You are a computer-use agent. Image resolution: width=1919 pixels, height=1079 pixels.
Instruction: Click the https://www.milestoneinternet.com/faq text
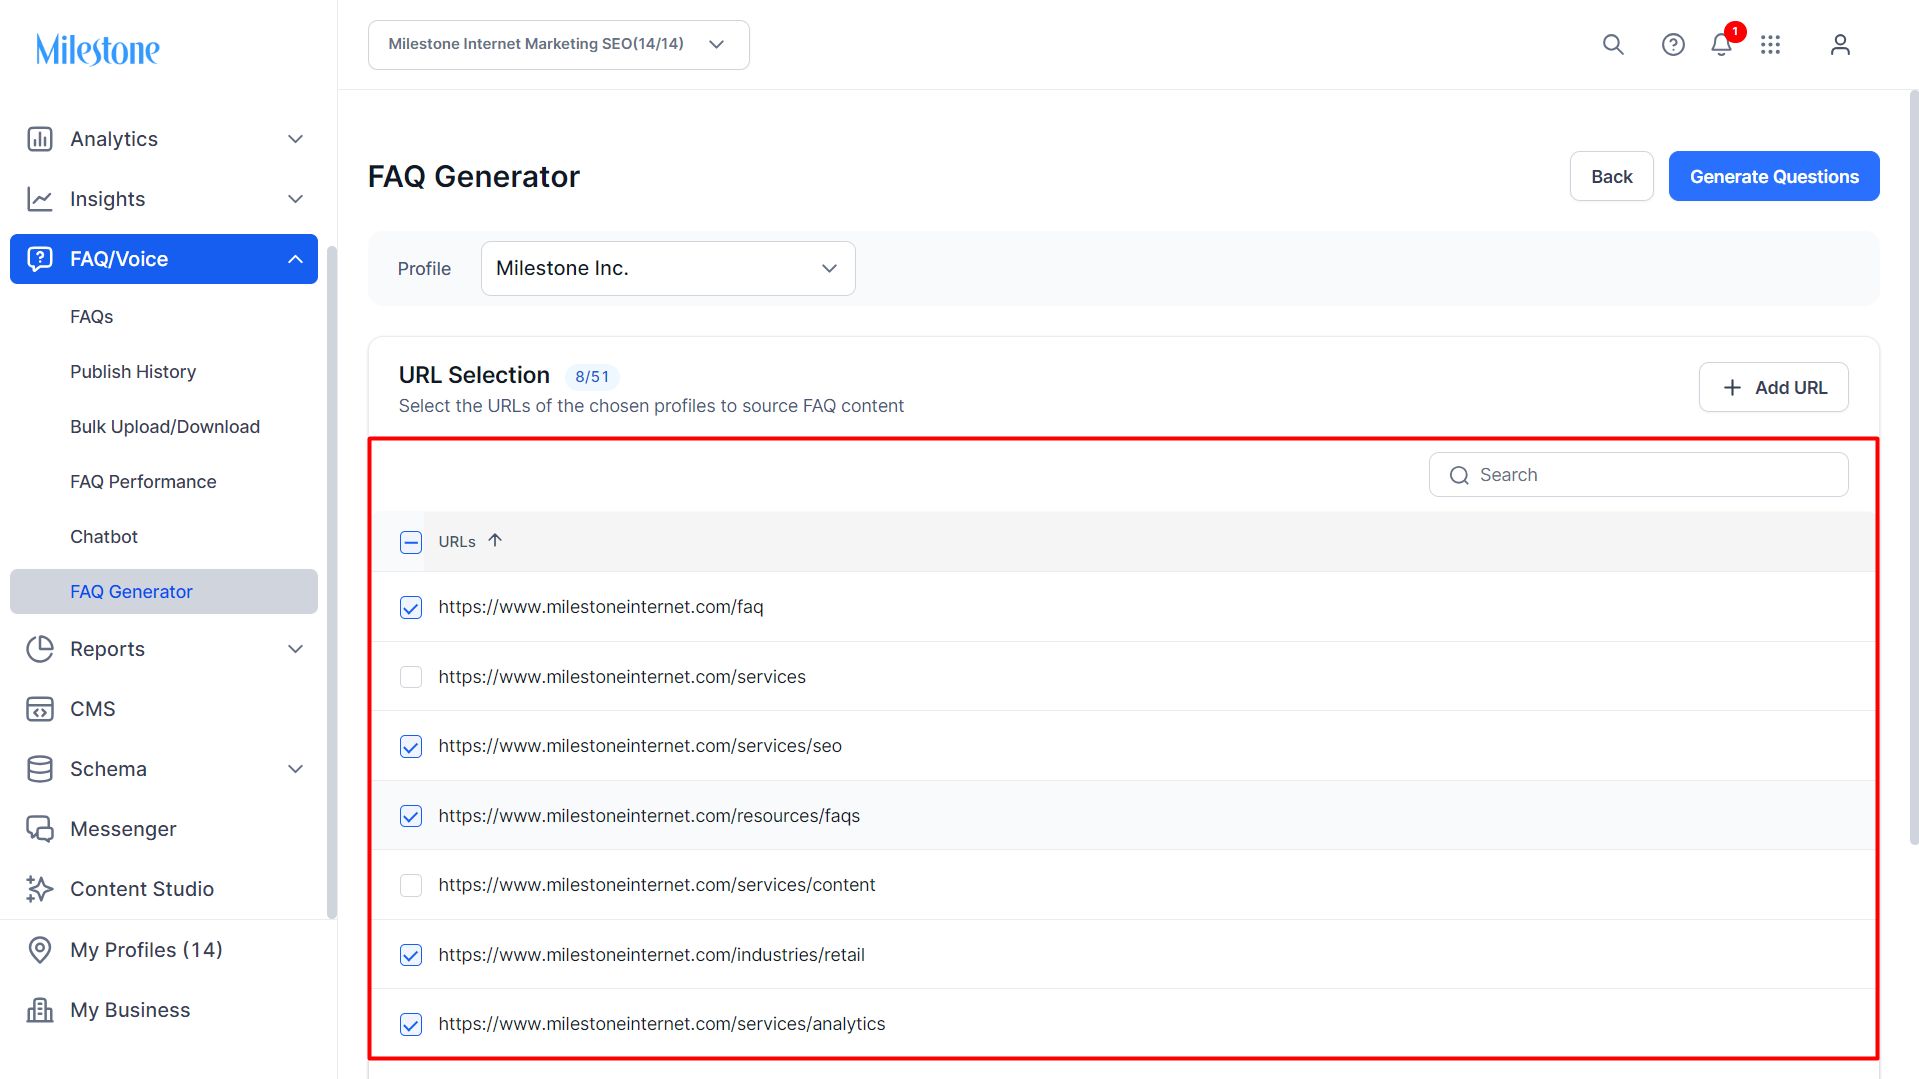[x=601, y=607]
